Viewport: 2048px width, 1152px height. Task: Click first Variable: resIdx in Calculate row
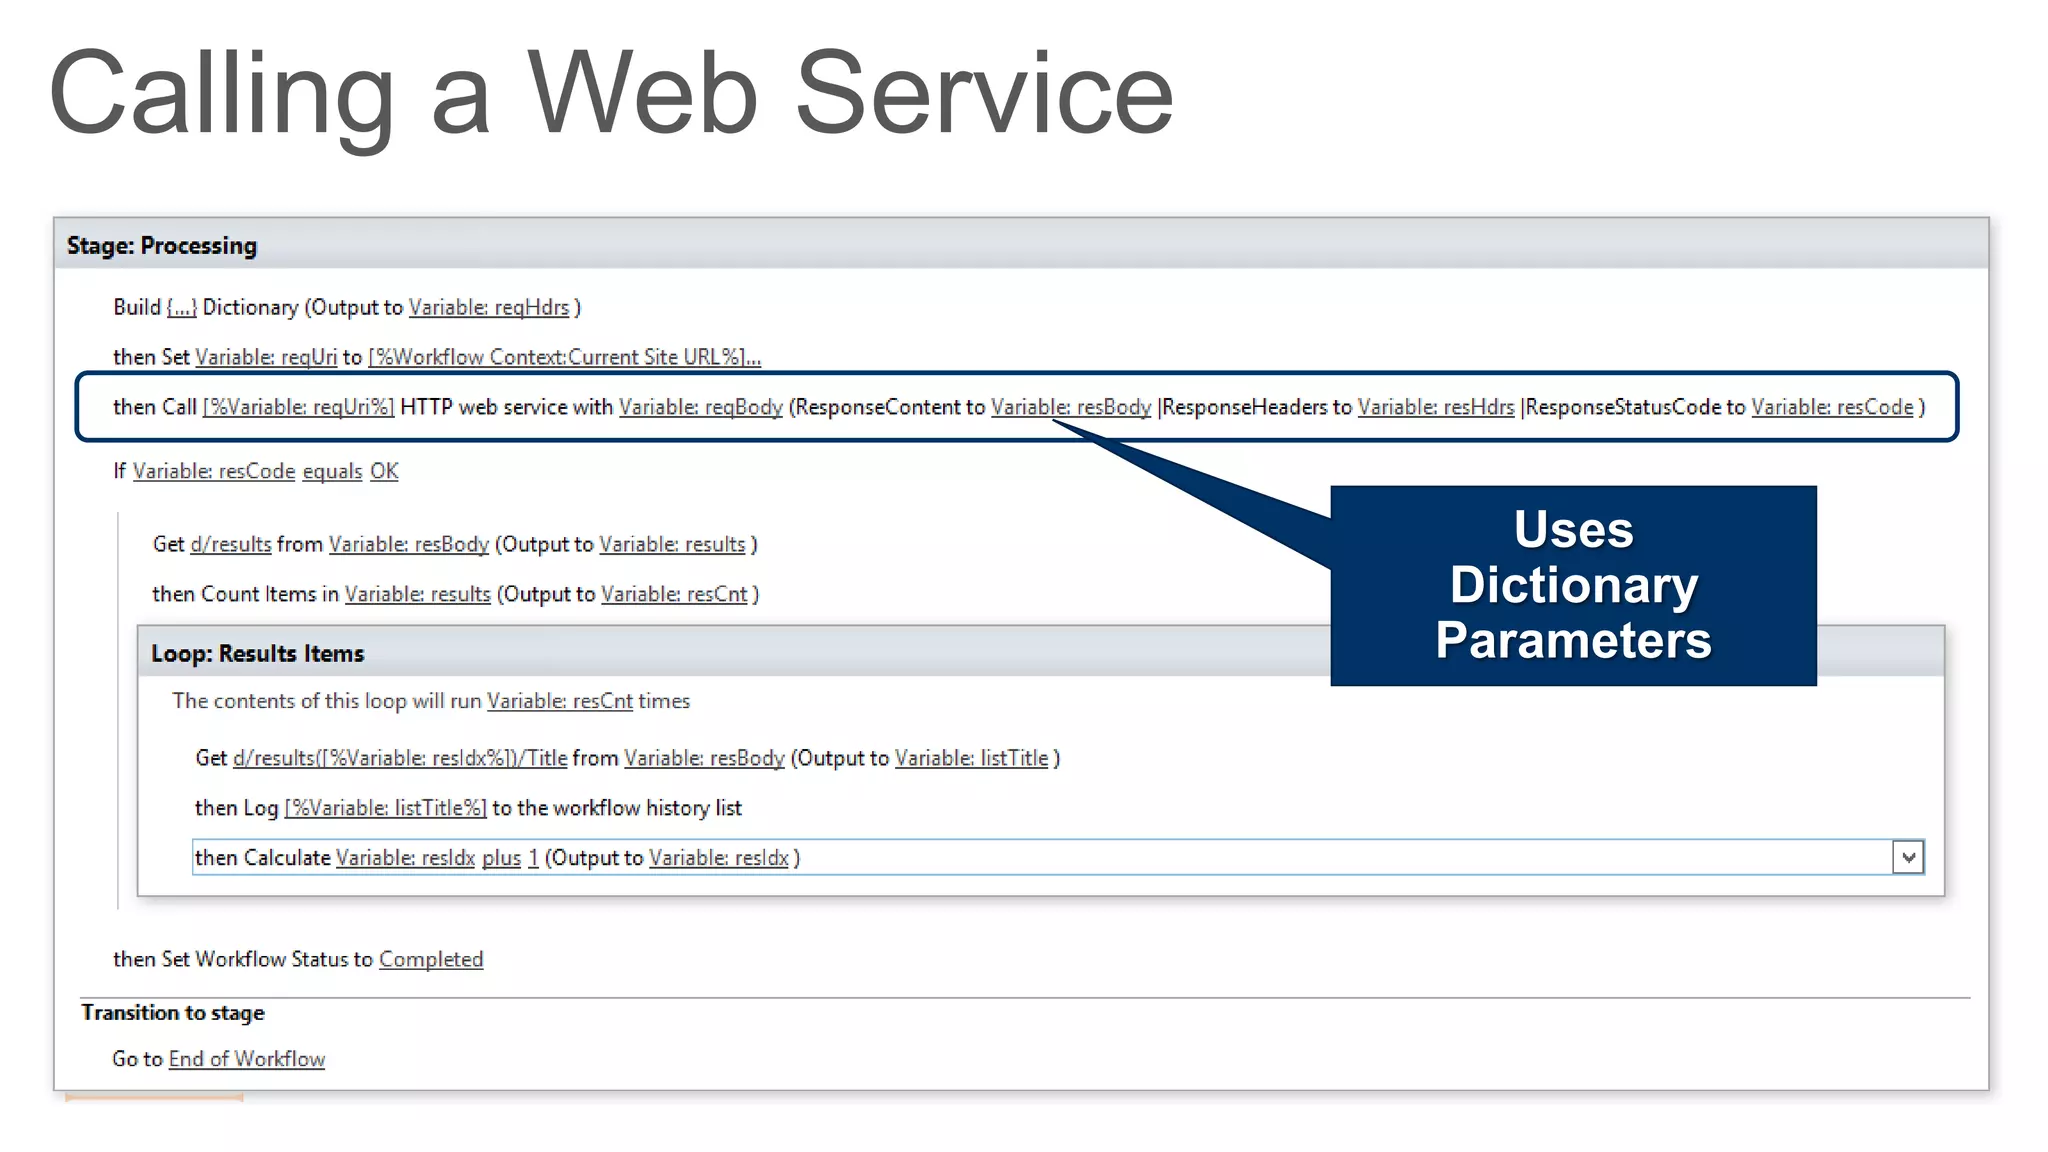(405, 858)
